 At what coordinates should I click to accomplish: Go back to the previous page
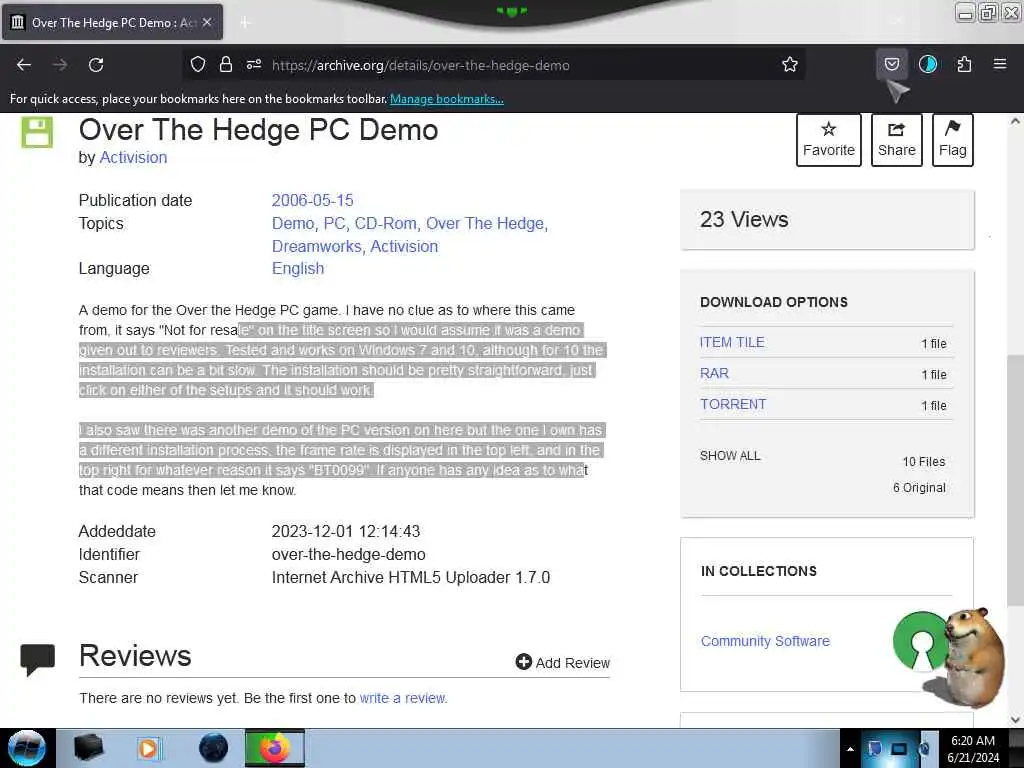[x=24, y=65]
